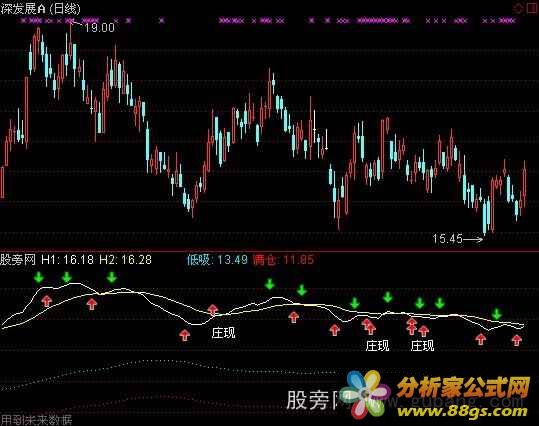Screen dimensions: 539x426
Task: Click the dim square icon in the chart corner
Action: (x=532, y=8)
